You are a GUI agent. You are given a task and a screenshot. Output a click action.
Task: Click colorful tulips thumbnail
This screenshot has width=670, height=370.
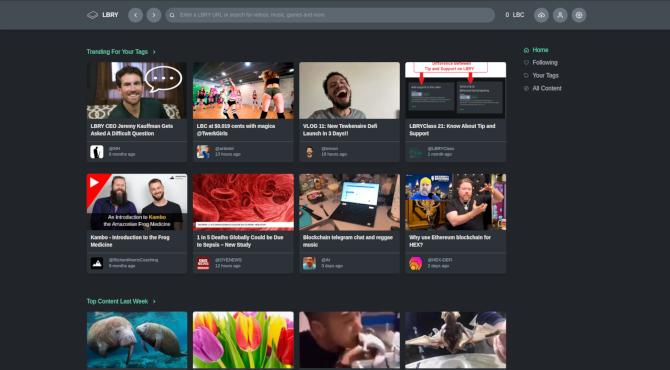[243, 340]
